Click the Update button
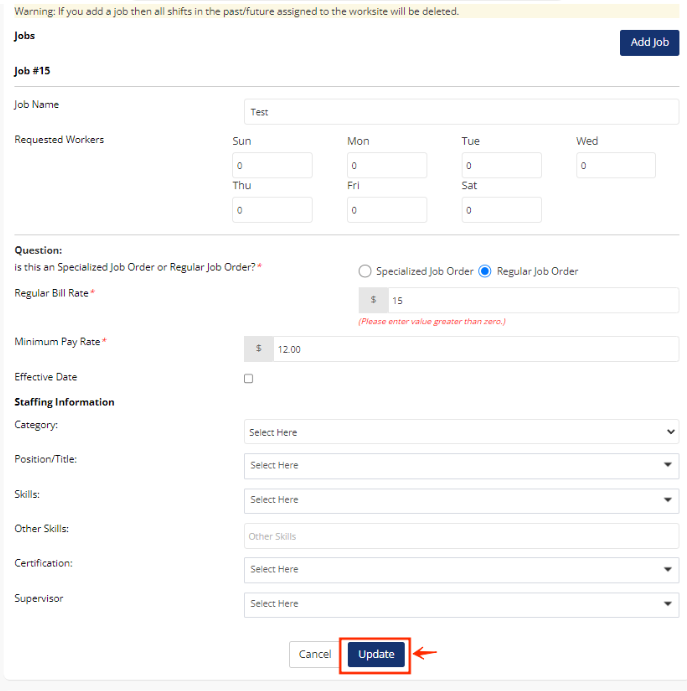 [376, 654]
